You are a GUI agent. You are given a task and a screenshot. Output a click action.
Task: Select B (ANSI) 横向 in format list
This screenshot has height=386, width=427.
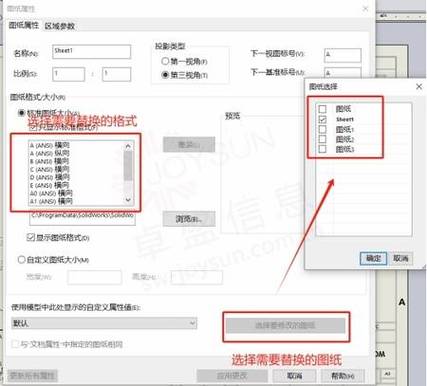point(50,161)
